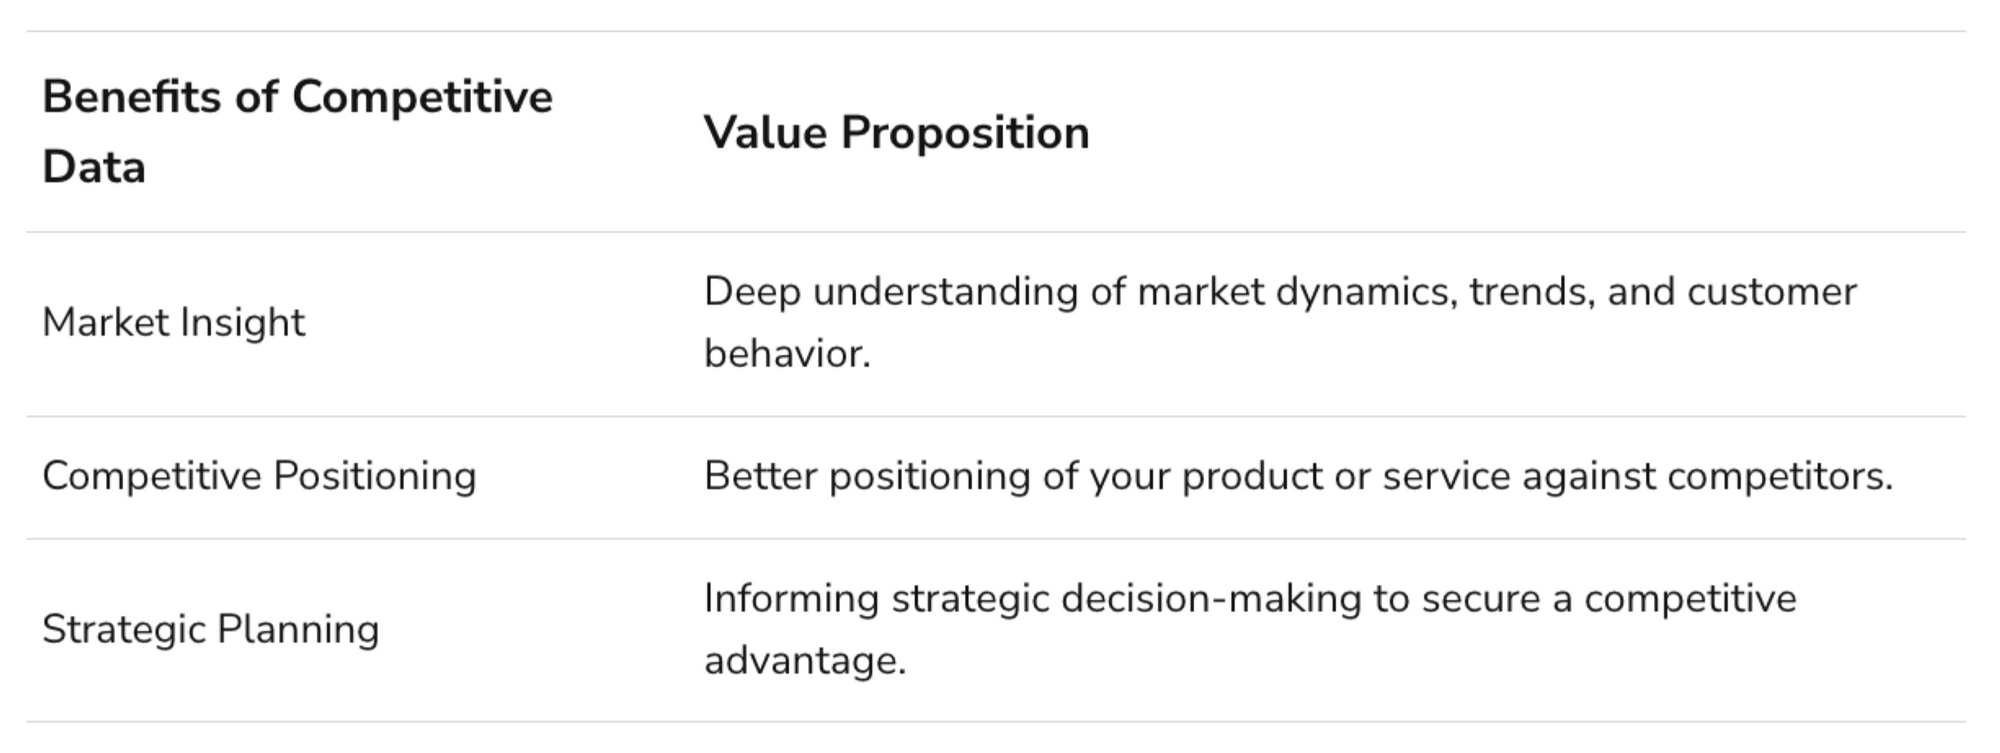Click the word 'Deep' in first row
Image resolution: width=2000 pixels, height=753 pixels.
pos(752,293)
